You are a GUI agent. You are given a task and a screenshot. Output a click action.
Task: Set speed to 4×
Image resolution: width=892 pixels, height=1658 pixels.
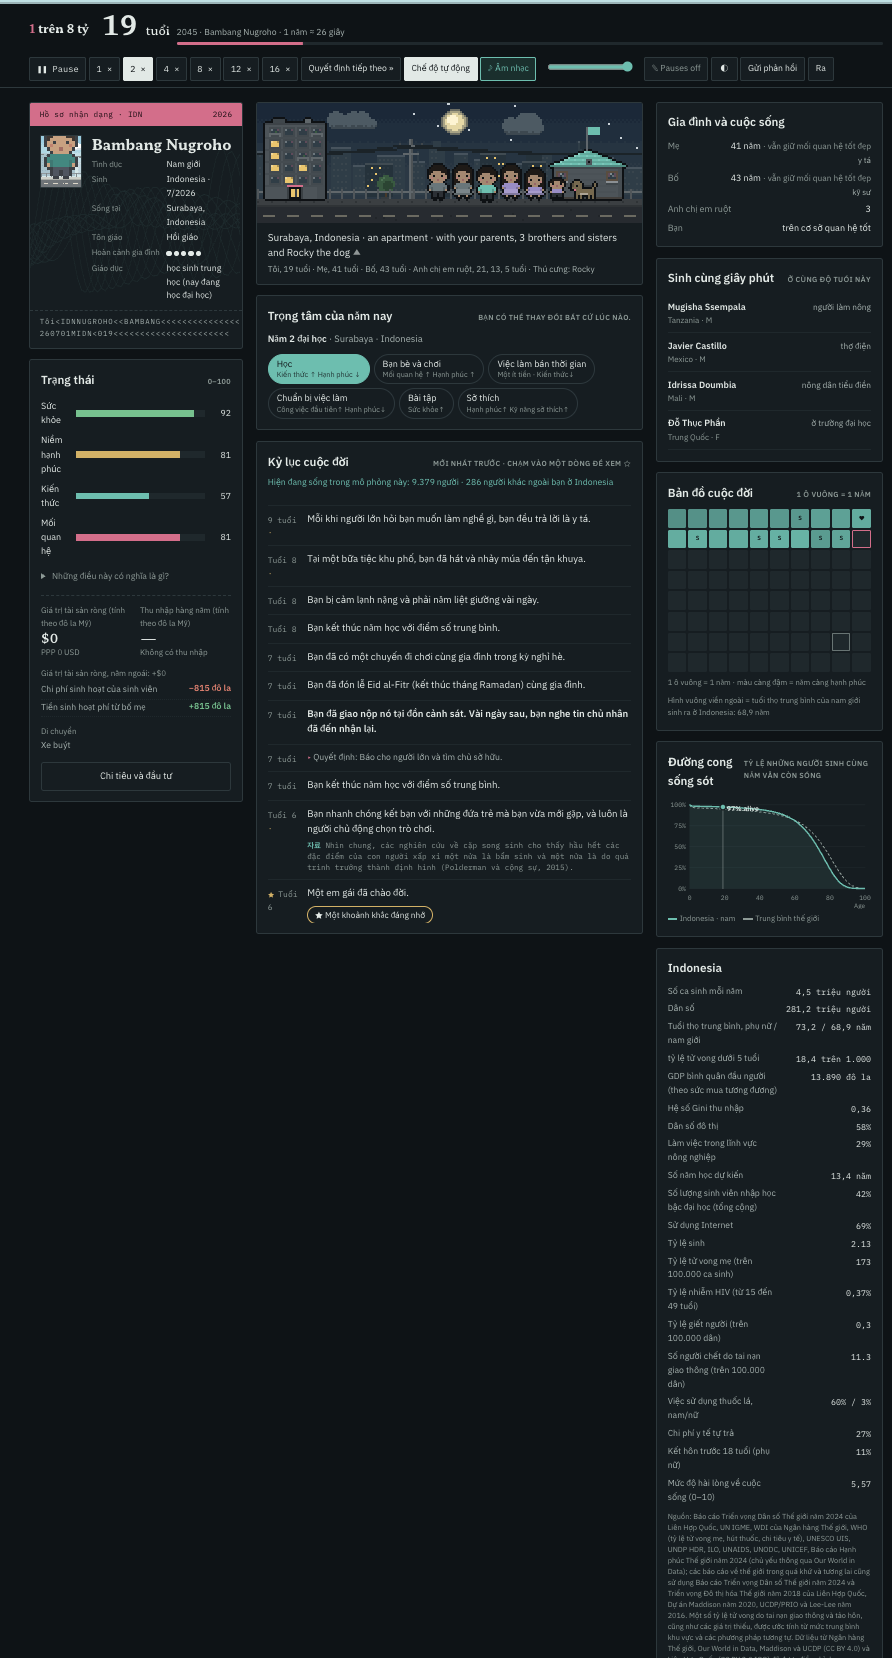171,69
